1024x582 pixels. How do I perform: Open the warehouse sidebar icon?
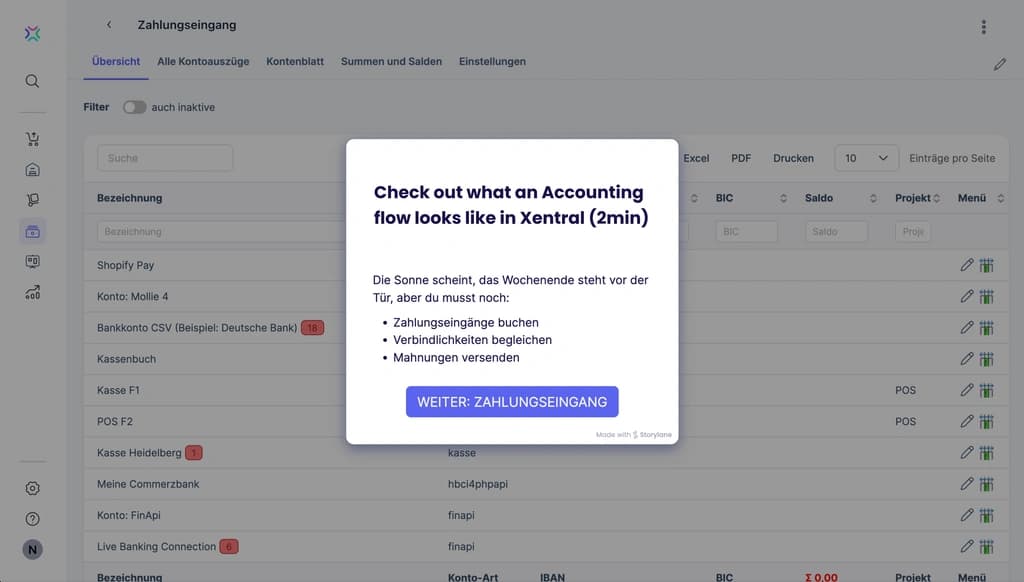pos(32,170)
